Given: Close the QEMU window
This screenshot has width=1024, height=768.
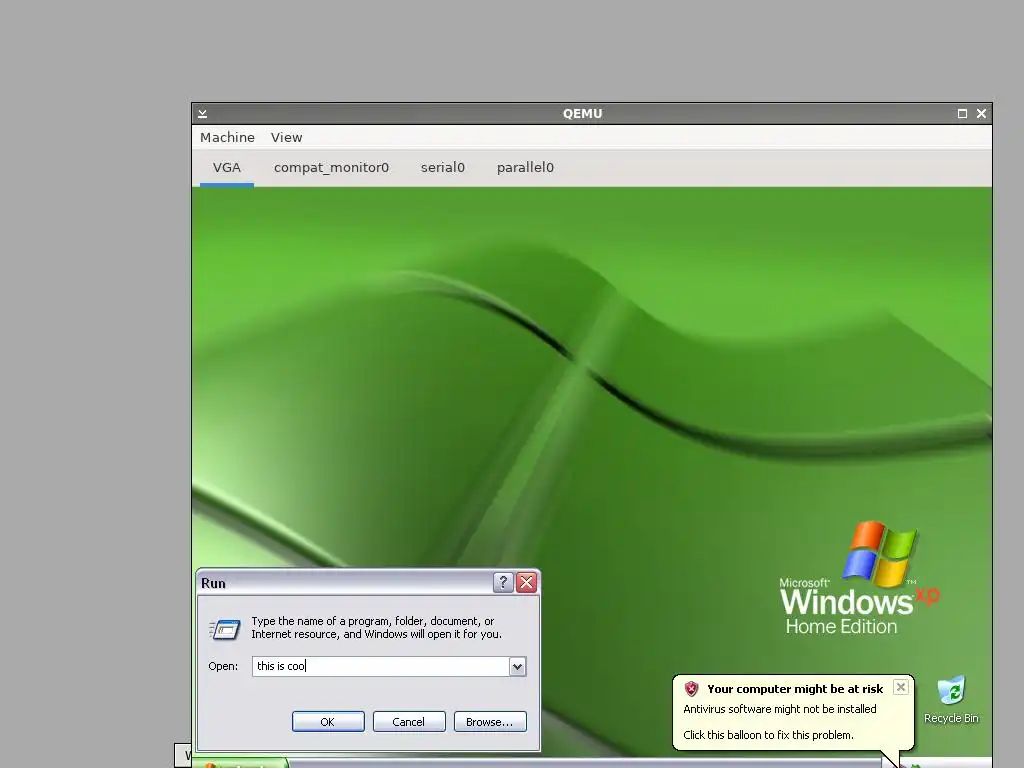Looking at the screenshot, I should pos(981,114).
